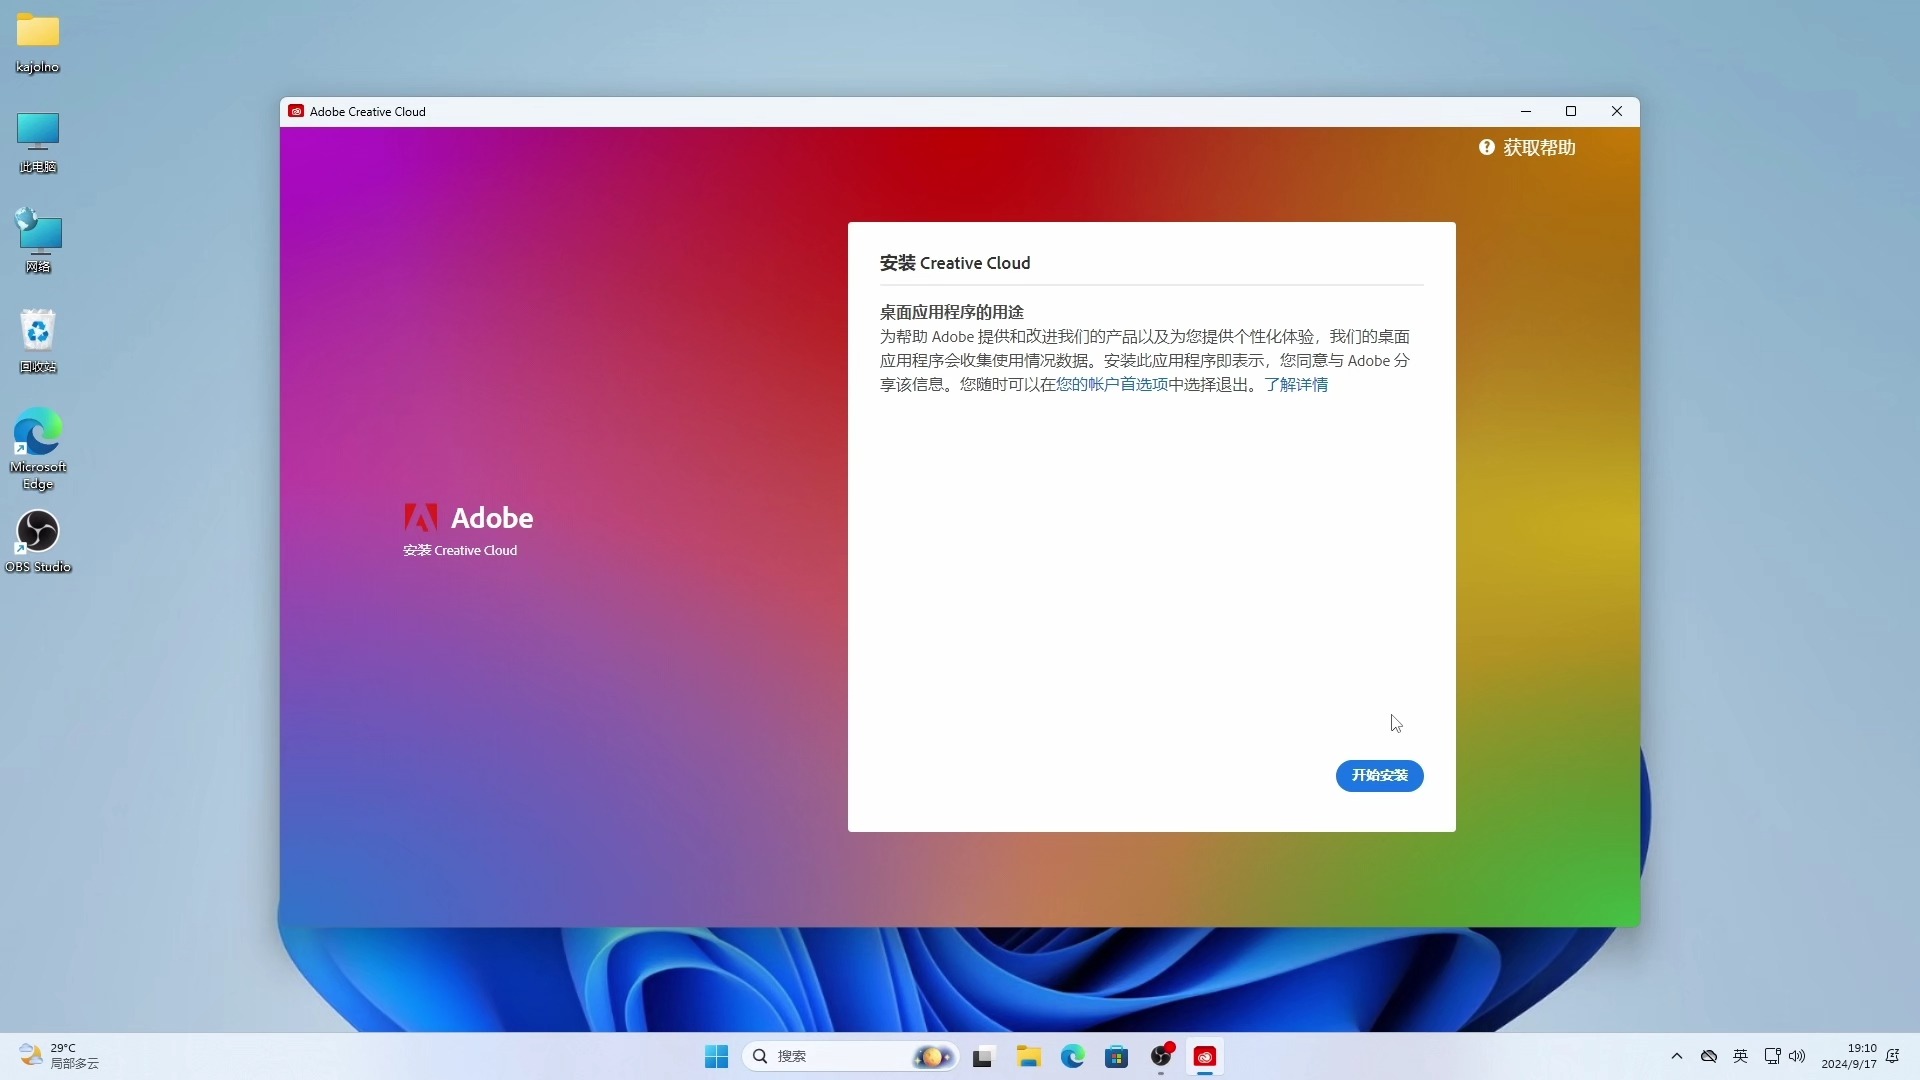Image resolution: width=1920 pixels, height=1080 pixels.
Task: Open weather widget showing 29°C
Action: (60, 1056)
